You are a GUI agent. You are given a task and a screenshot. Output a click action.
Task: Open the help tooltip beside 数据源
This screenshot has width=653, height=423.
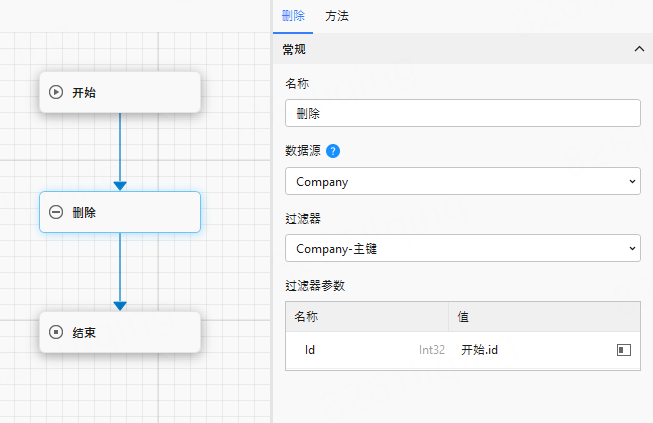[x=333, y=151]
